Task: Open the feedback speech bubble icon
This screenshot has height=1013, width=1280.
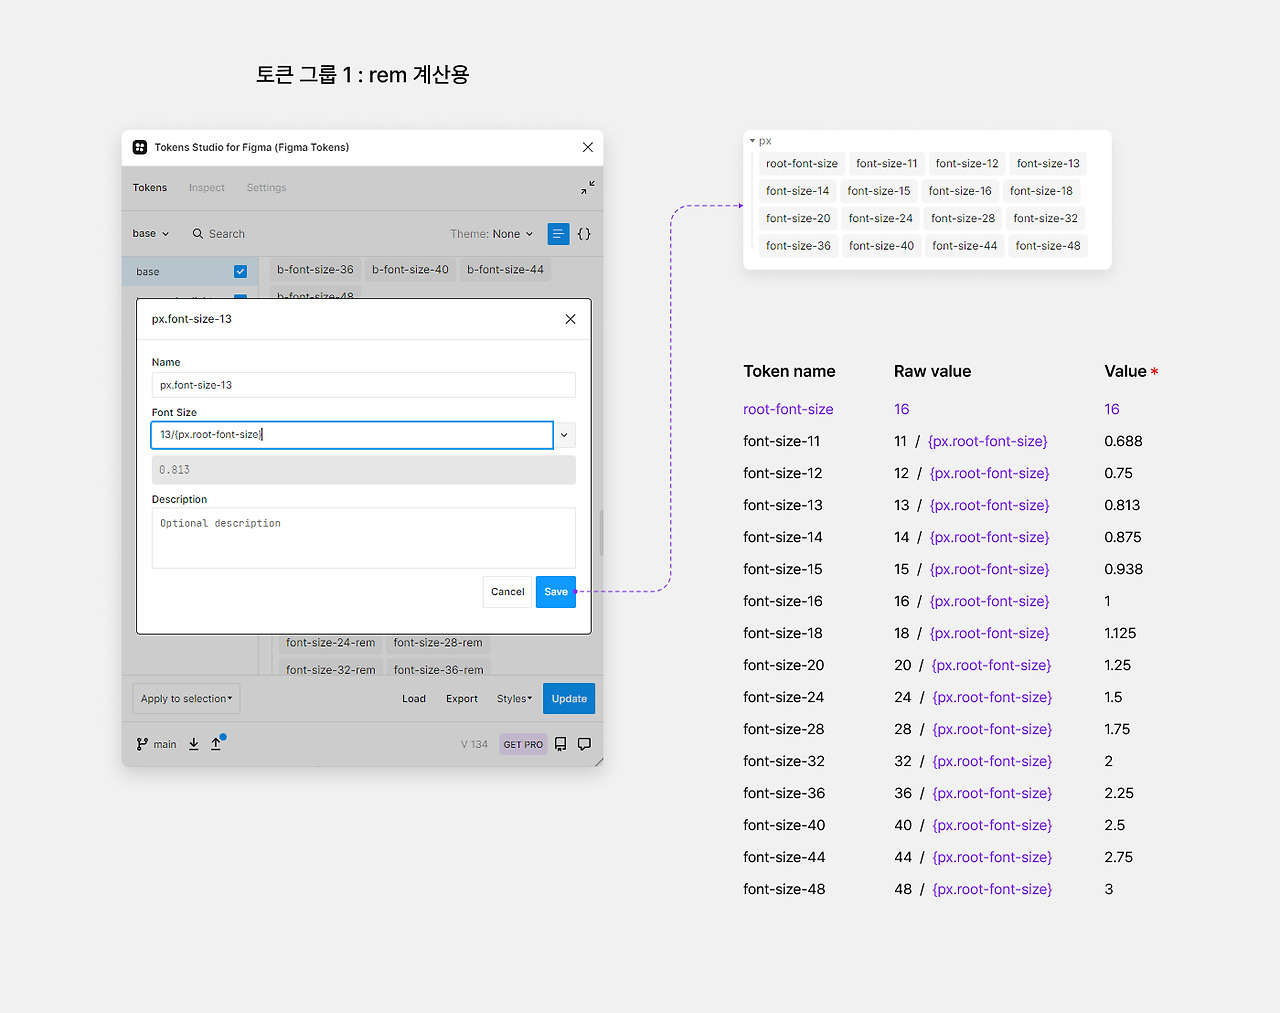Action: (x=584, y=744)
